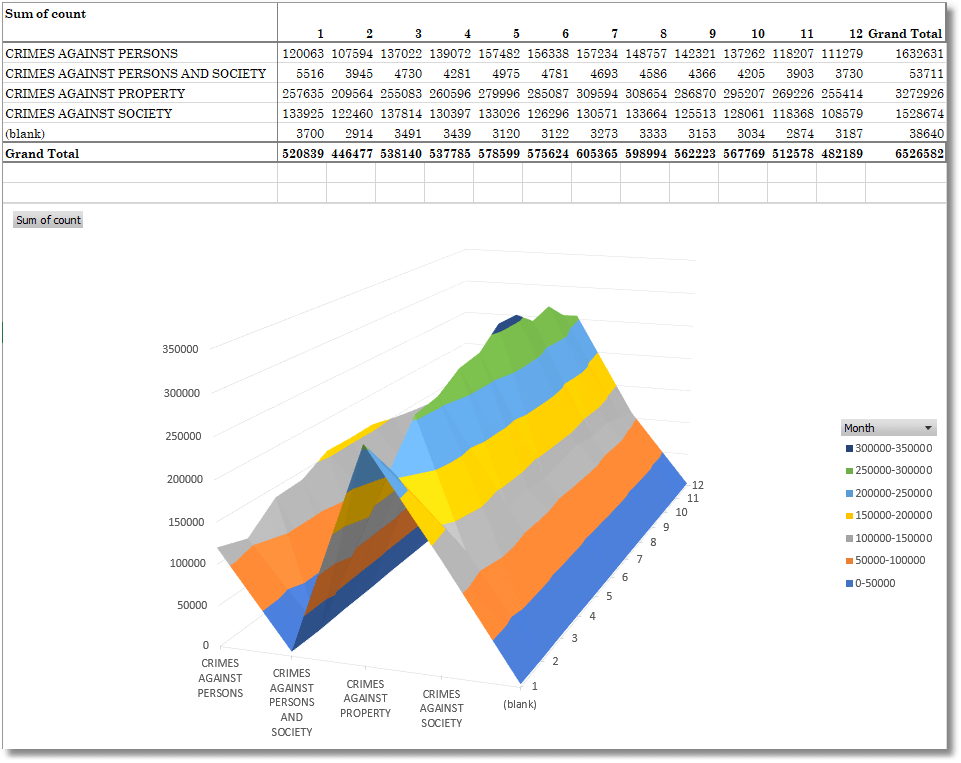Select the Sum of count pivot table header cell
961x763 pixels.
coord(45,15)
